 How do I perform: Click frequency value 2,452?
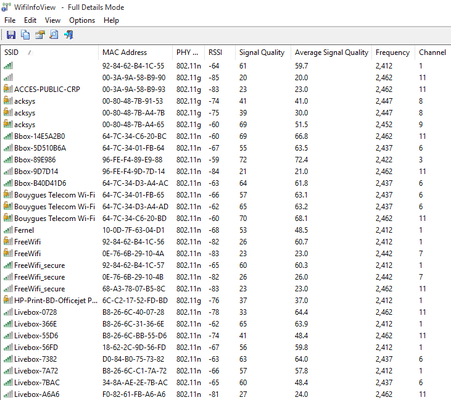pyautogui.click(x=384, y=124)
